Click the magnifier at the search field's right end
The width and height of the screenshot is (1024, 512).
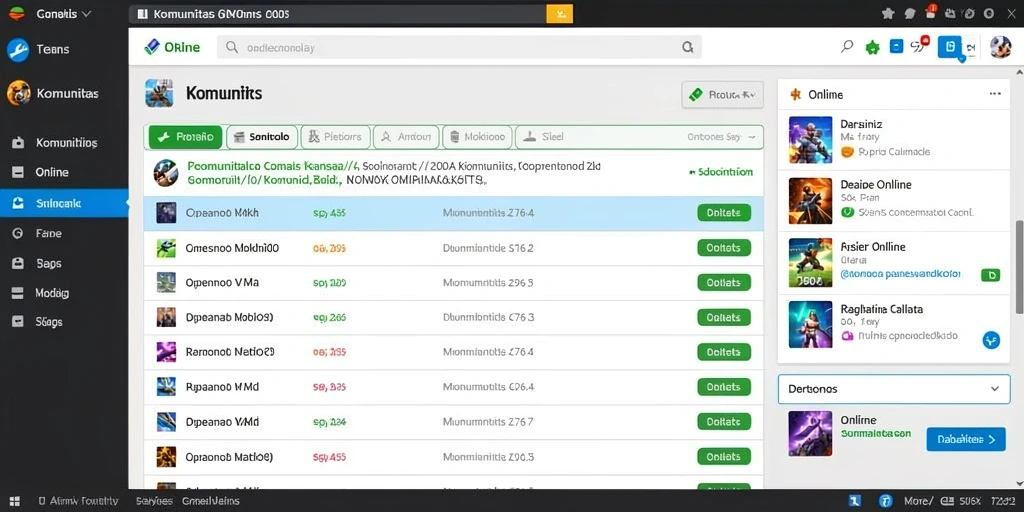pyautogui.click(x=687, y=47)
